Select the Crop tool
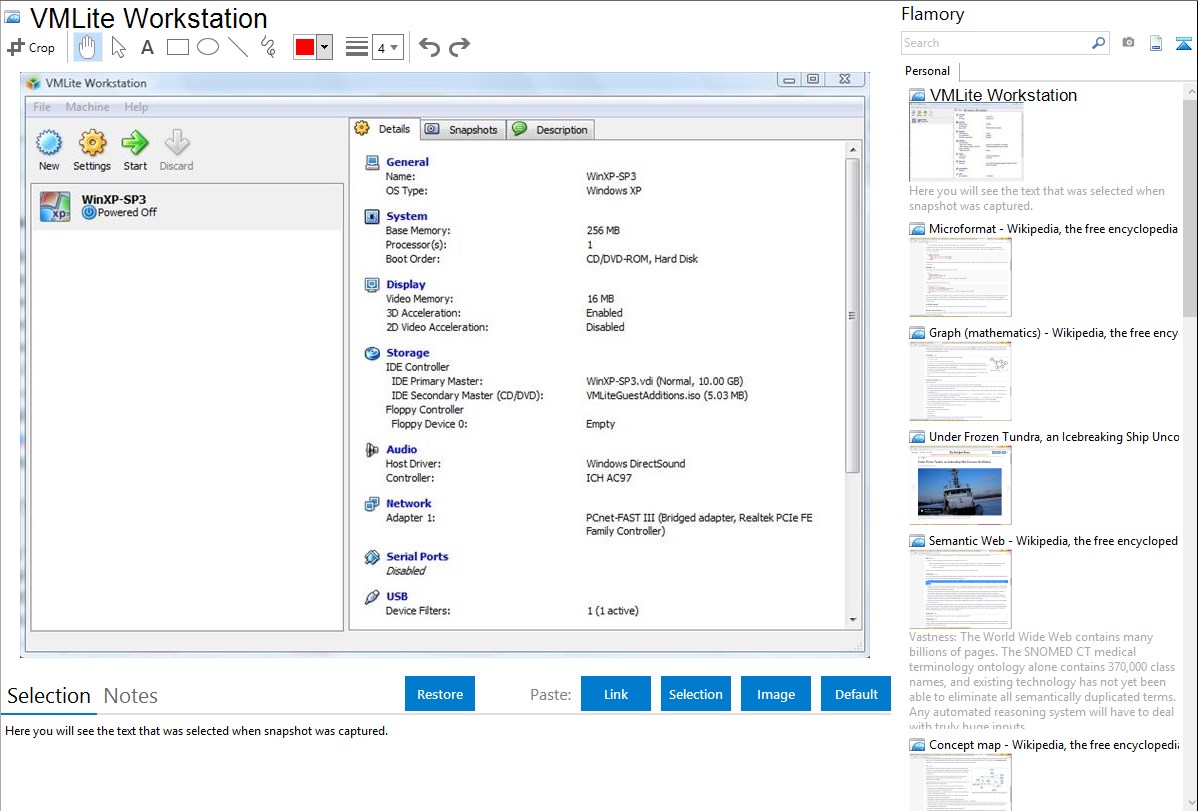Image resolution: width=1198 pixels, height=811 pixels. [31, 47]
